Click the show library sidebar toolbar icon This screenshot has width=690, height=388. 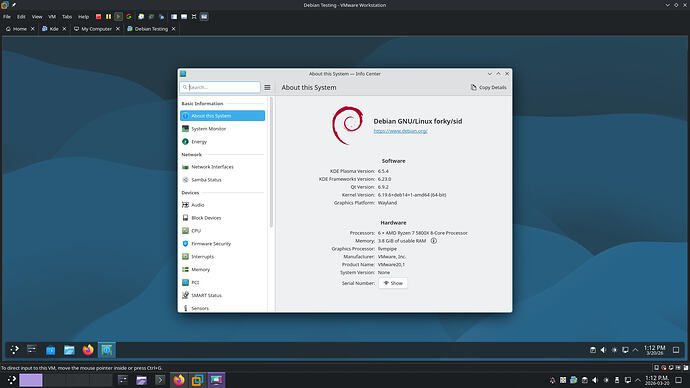[174, 17]
